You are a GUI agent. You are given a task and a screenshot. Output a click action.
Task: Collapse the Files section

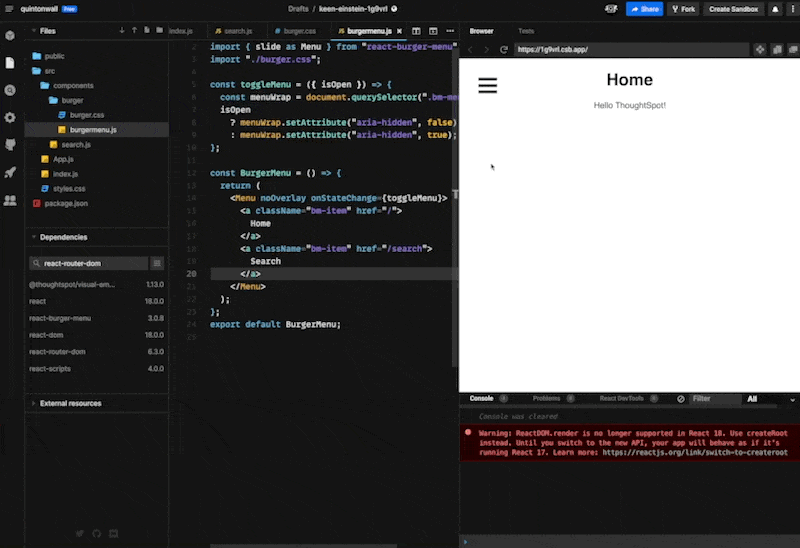tap(34, 31)
